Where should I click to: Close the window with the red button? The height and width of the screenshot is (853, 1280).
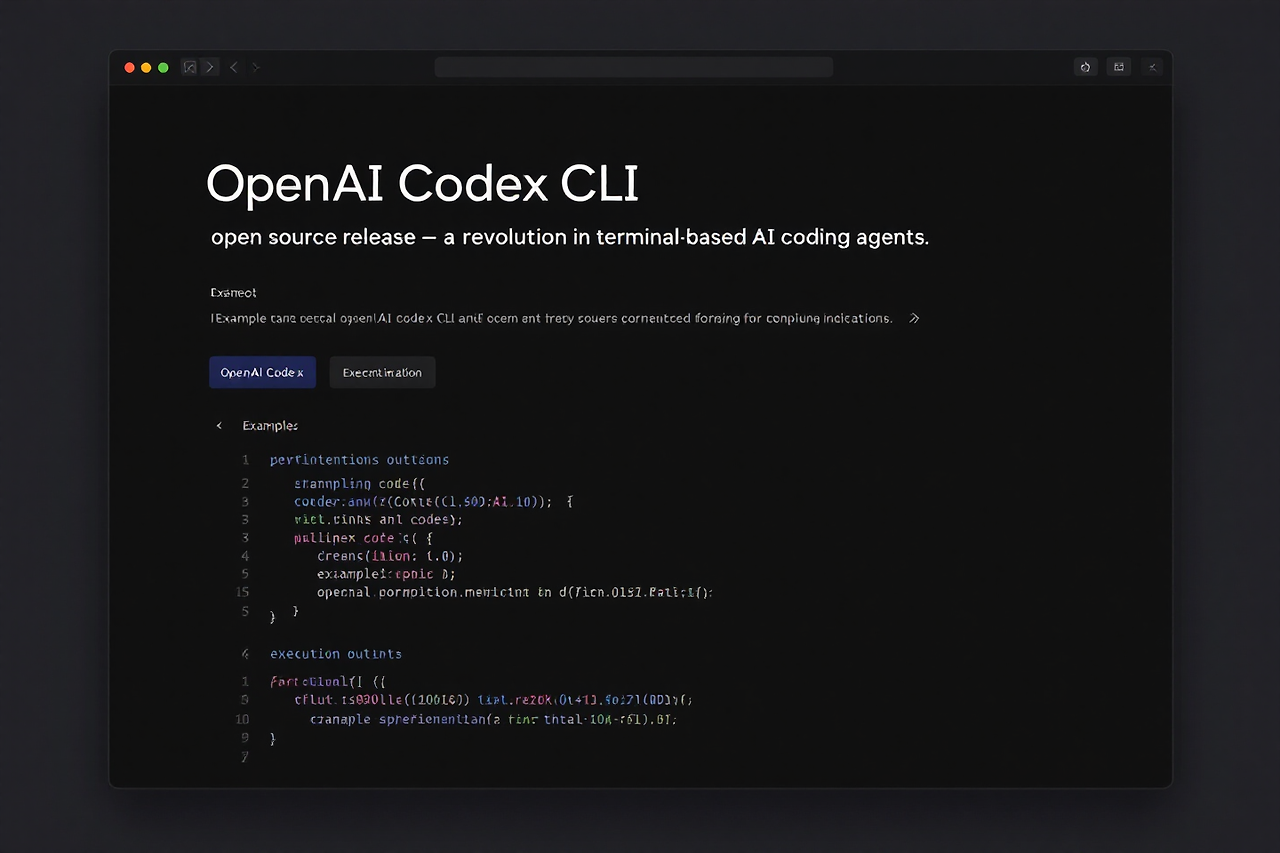point(129,67)
